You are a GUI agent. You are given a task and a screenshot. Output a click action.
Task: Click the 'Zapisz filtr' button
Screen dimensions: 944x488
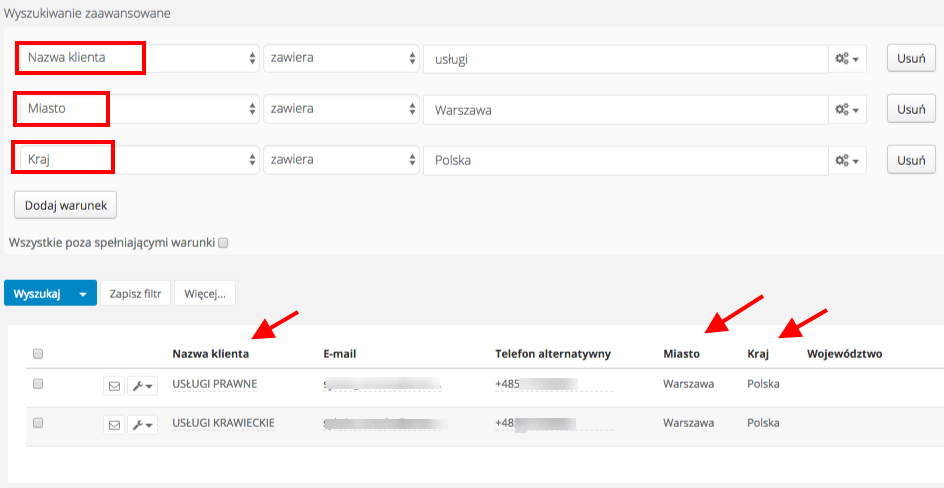point(135,294)
